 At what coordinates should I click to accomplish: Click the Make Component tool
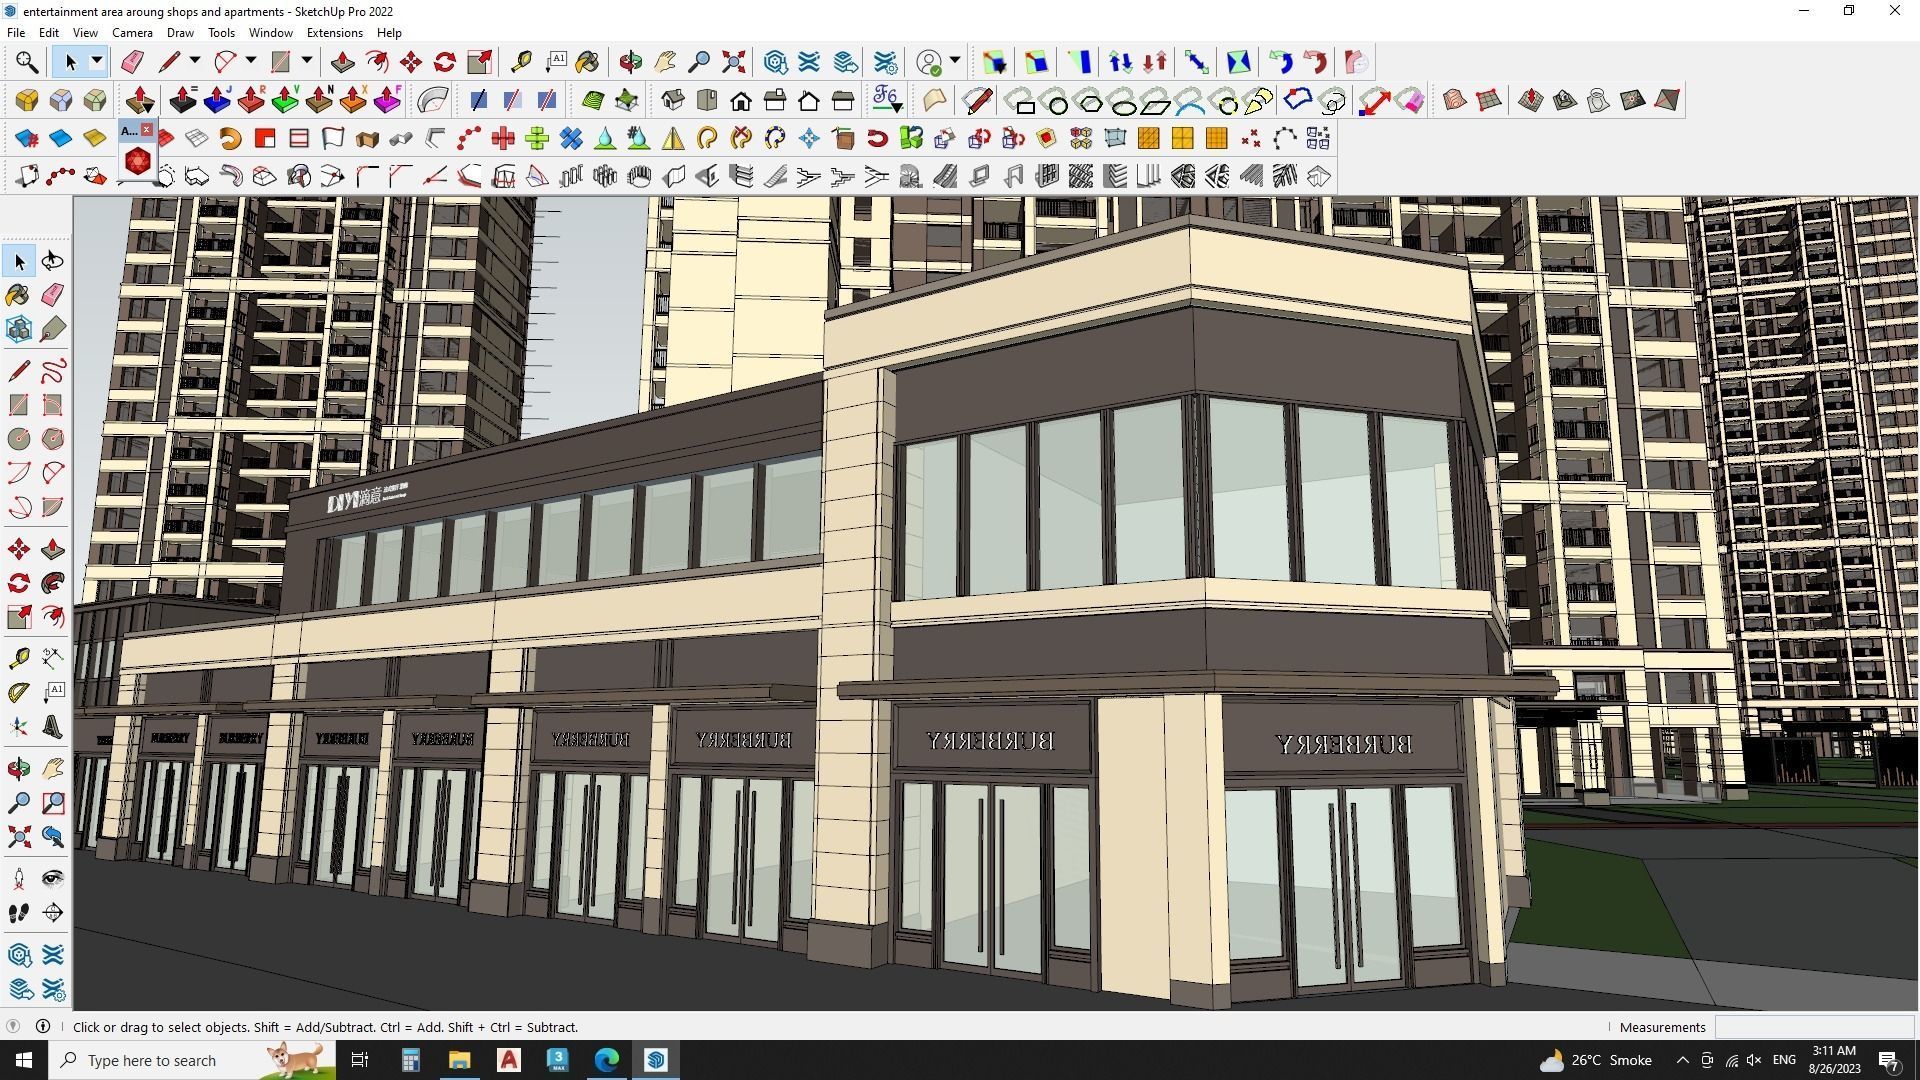tap(19, 329)
